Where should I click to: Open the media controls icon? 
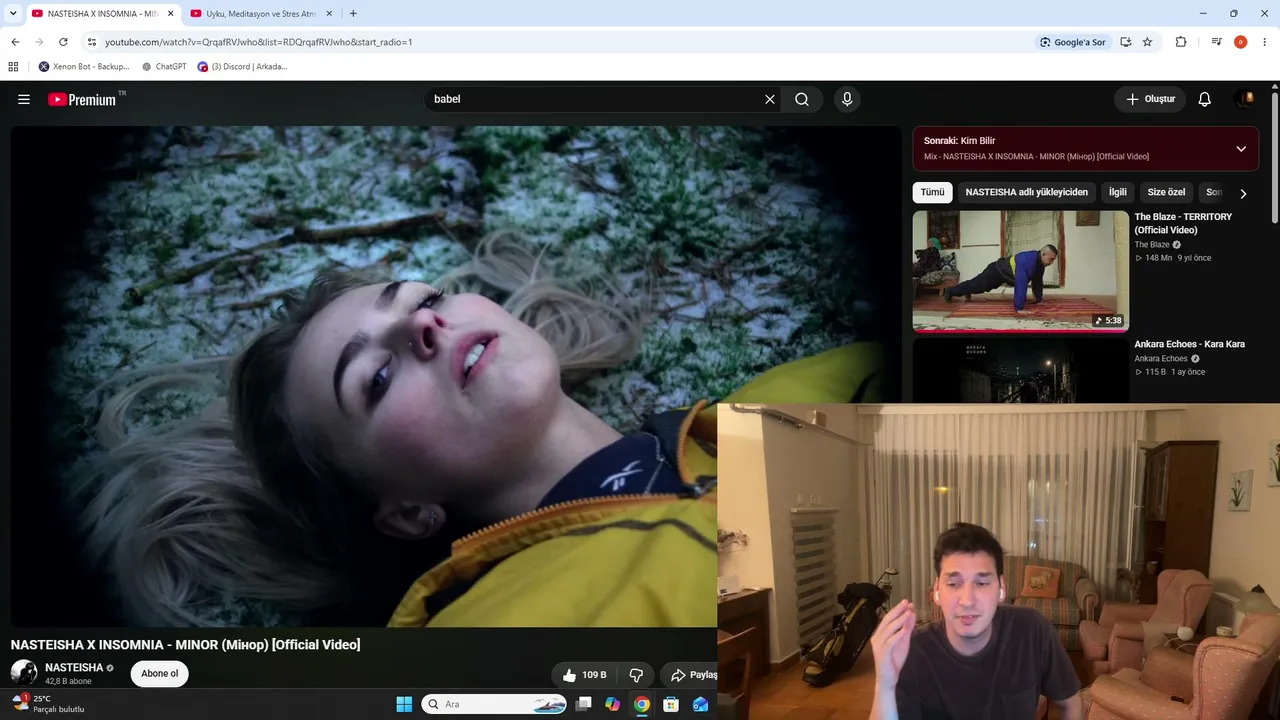click(x=1216, y=42)
